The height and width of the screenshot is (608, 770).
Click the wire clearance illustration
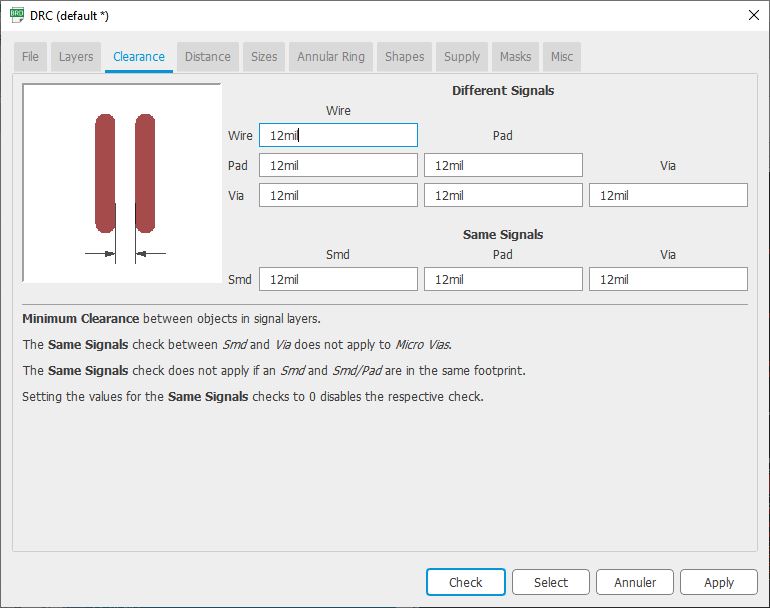tap(122, 183)
